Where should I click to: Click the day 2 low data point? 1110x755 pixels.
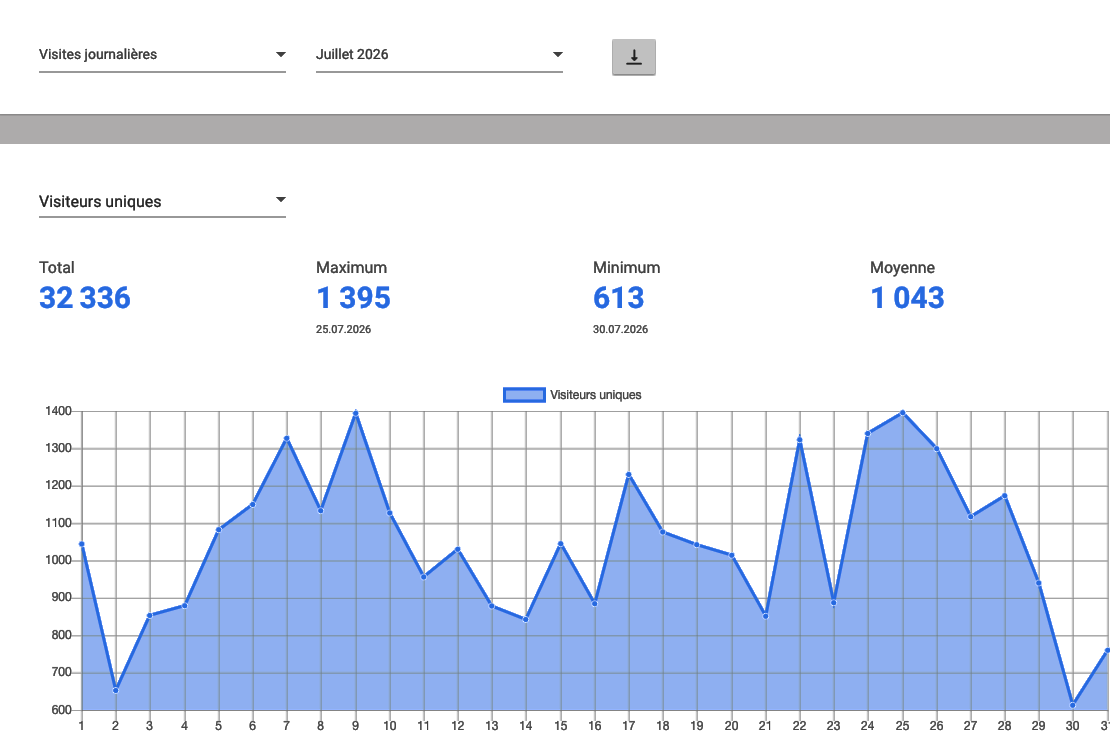(x=115, y=690)
